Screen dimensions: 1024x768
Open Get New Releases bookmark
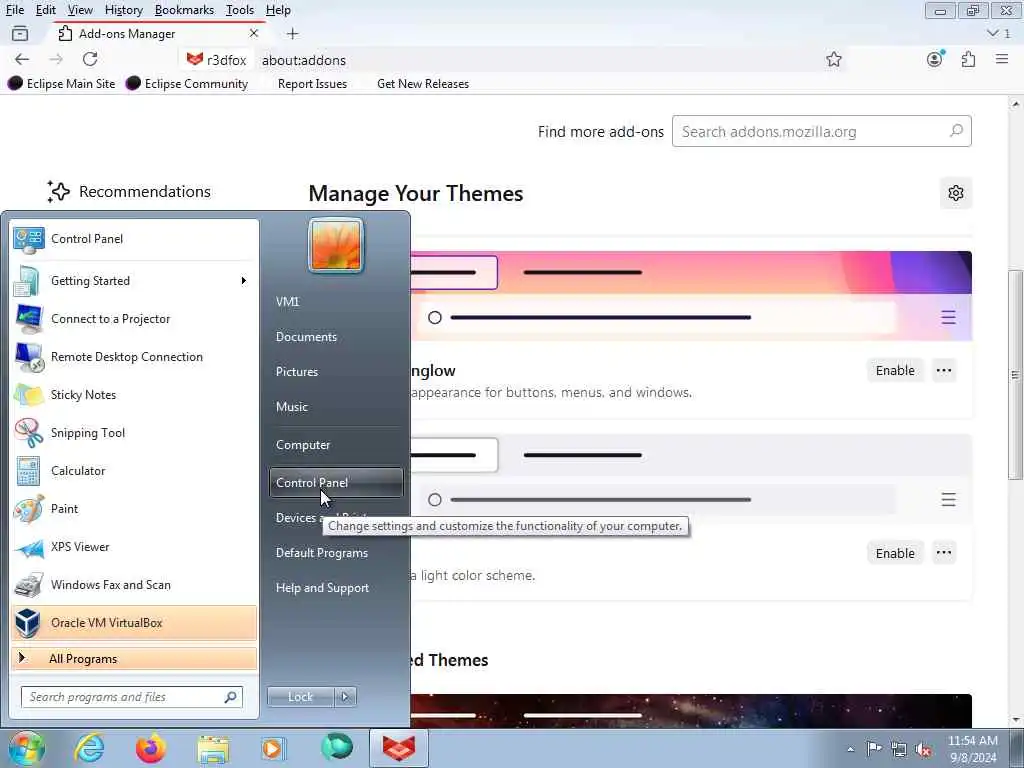coord(423,84)
